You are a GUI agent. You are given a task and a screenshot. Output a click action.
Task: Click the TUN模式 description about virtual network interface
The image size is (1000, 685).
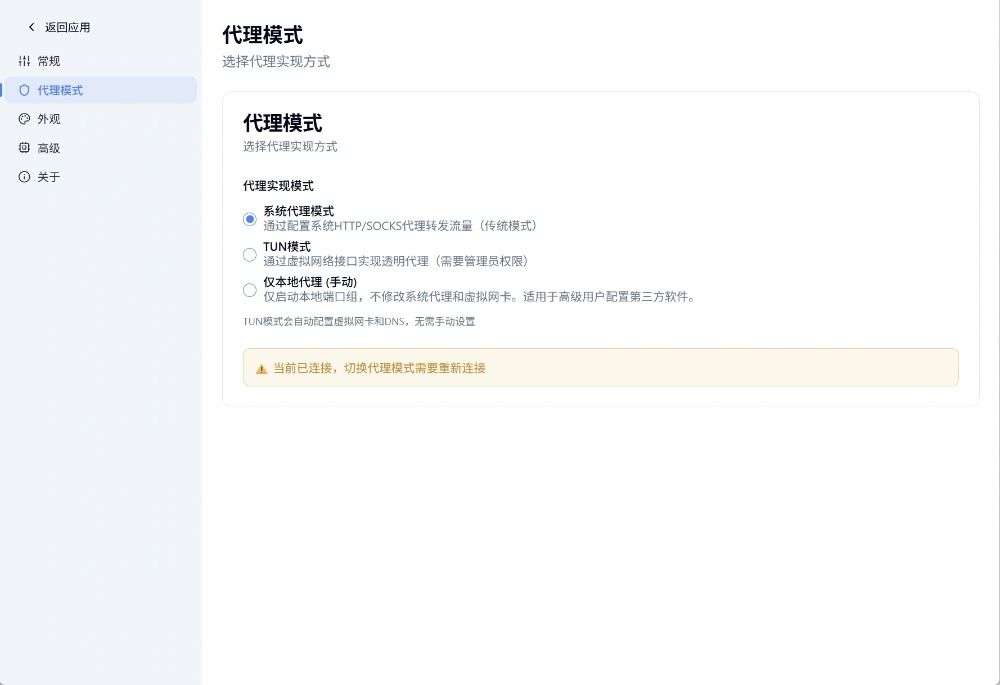395,261
